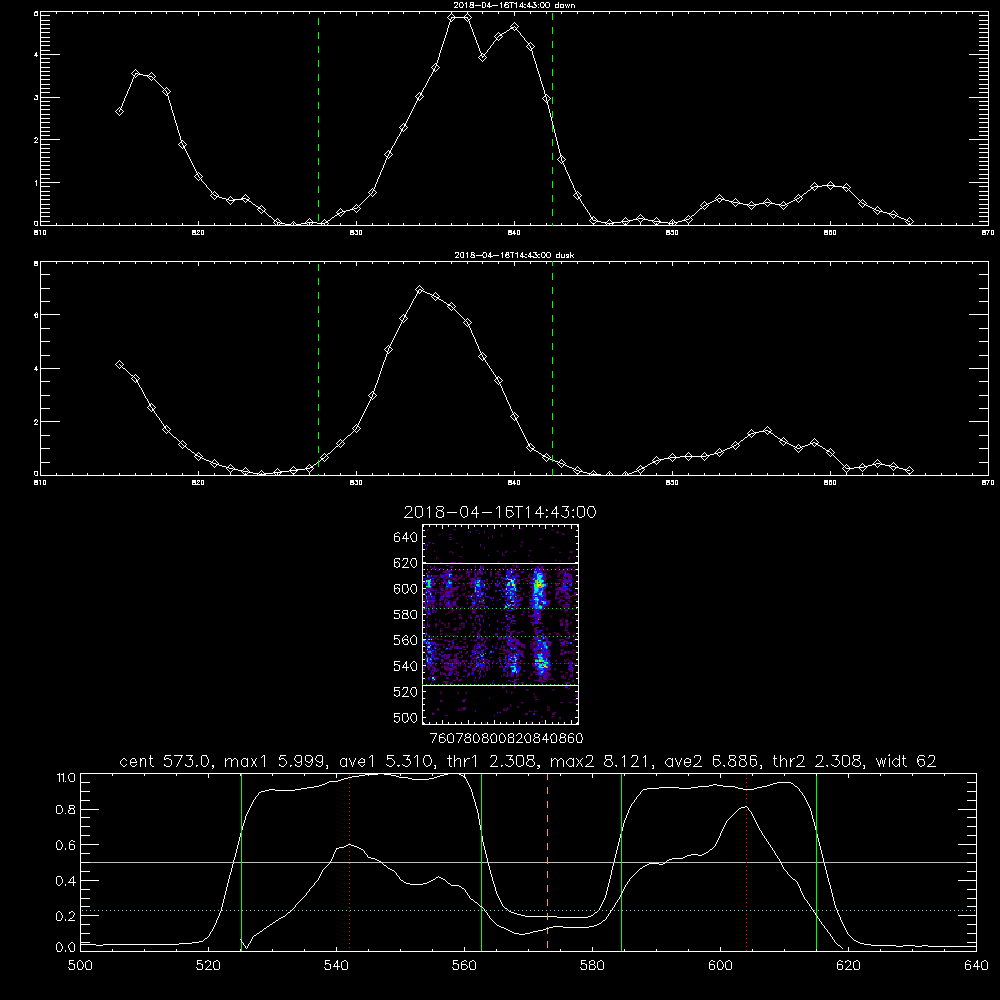The image size is (1000, 1000).
Task: Click the right green dashed line in dusk plot
Action: pos(552,368)
